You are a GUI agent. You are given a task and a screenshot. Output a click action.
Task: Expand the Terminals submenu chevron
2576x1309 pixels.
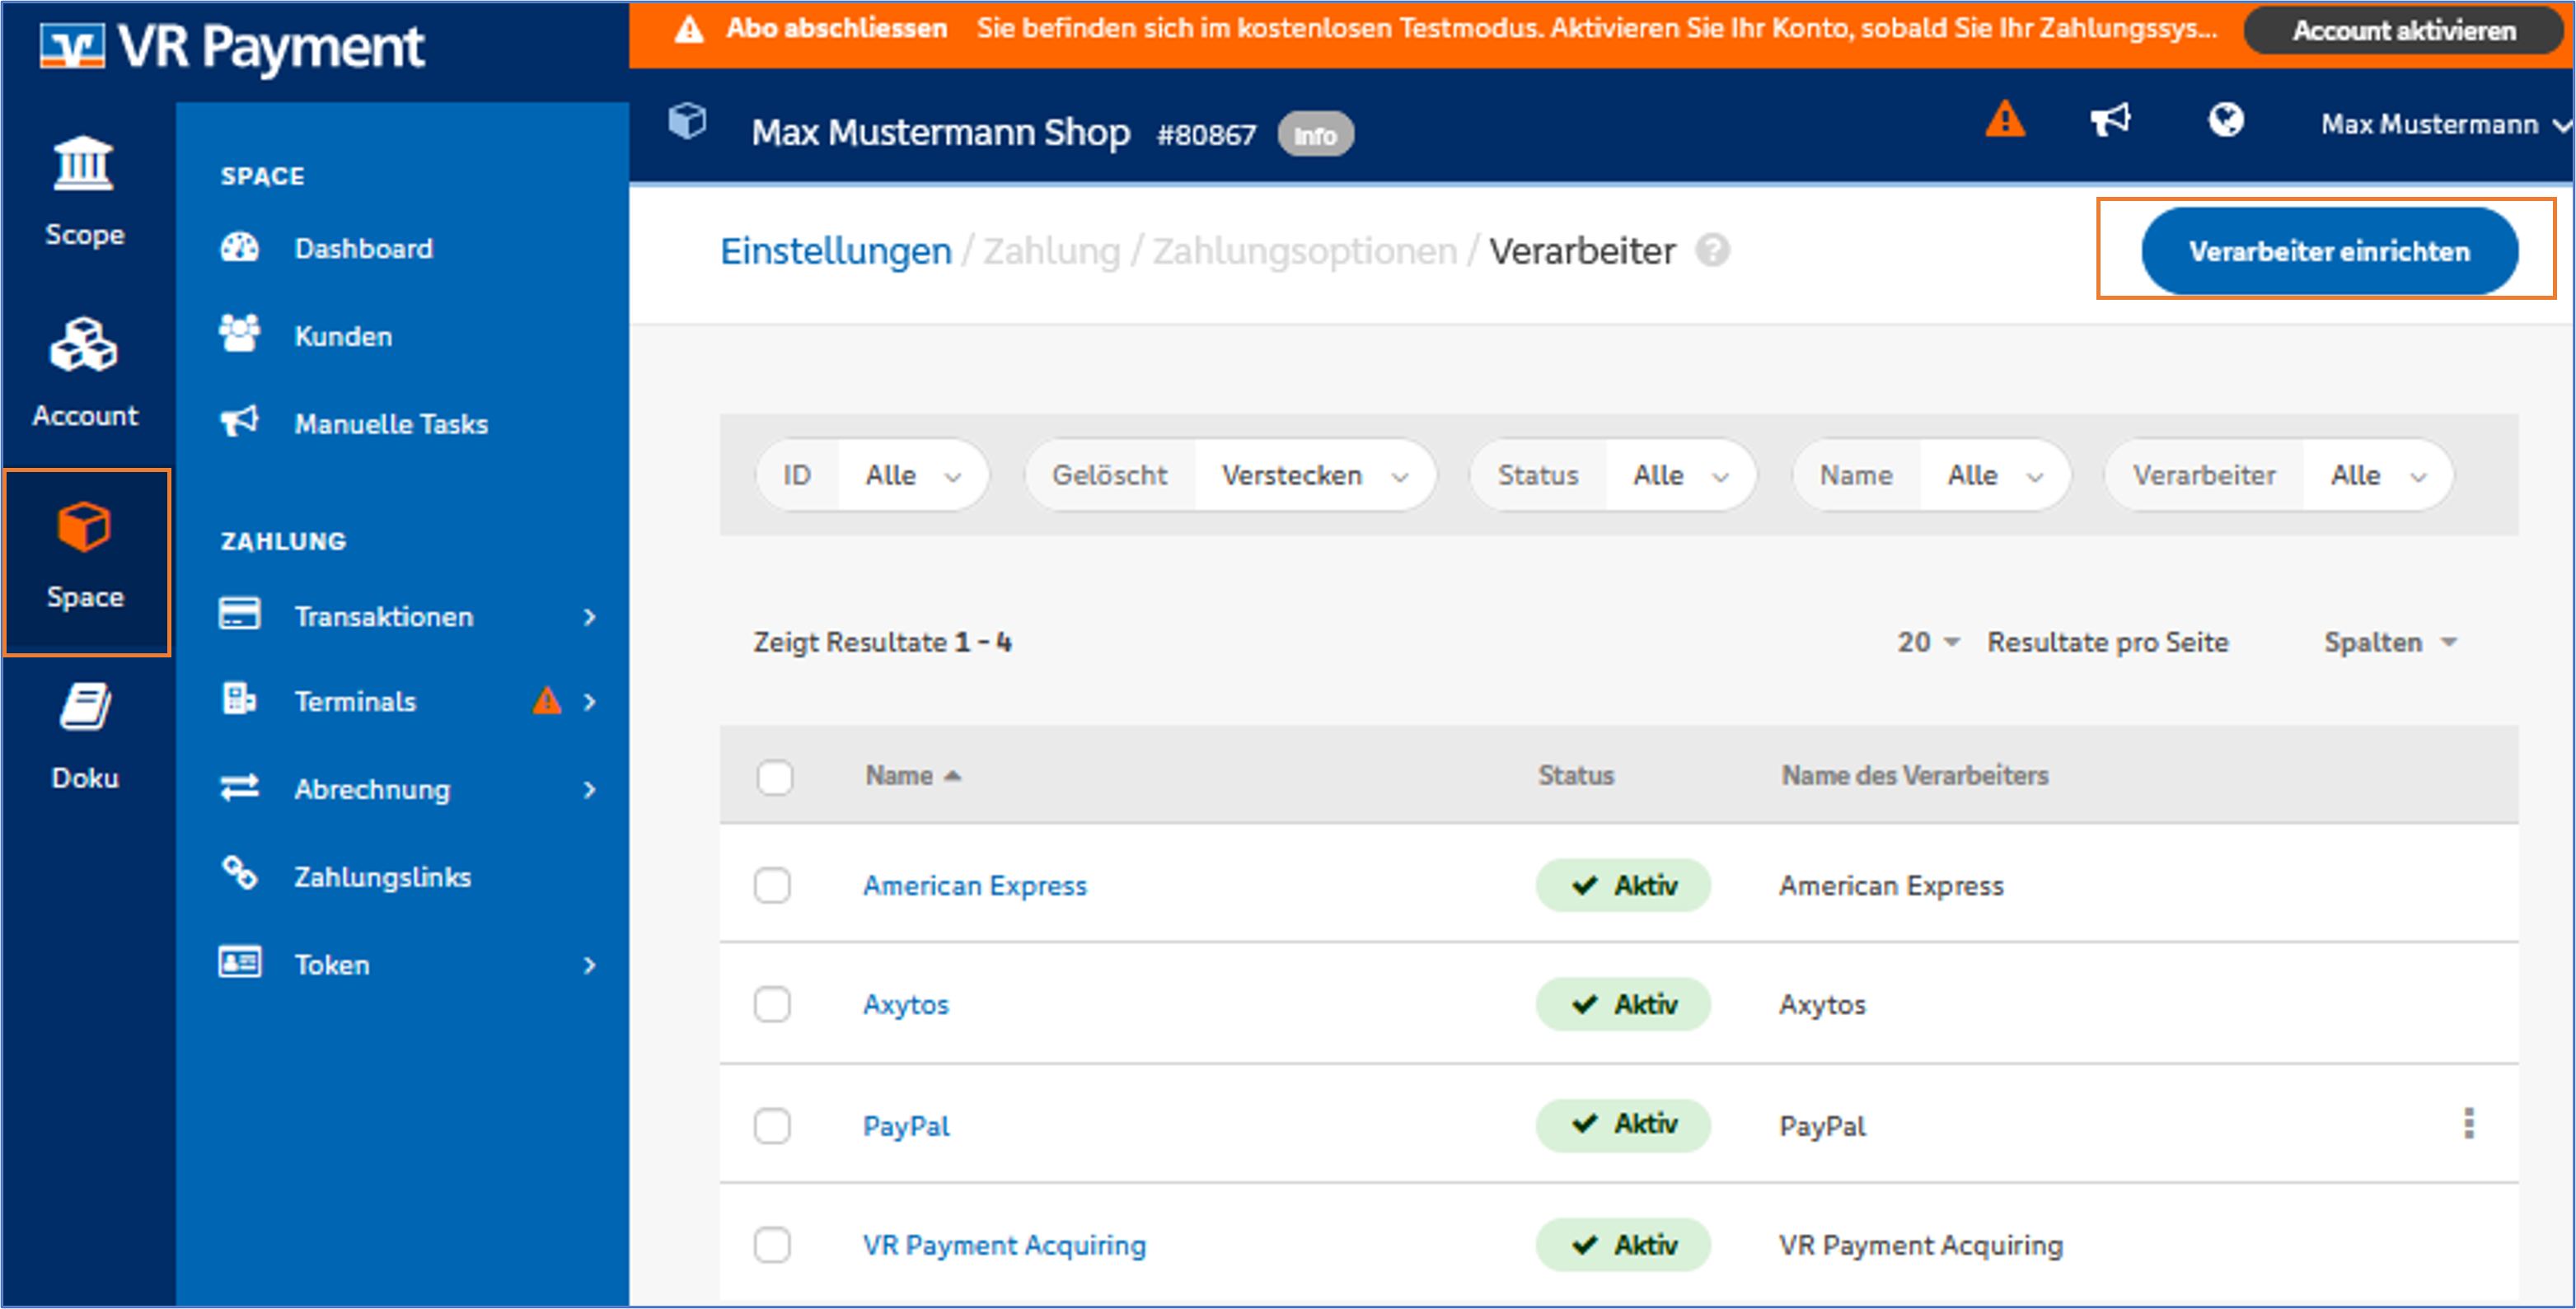point(590,702)
